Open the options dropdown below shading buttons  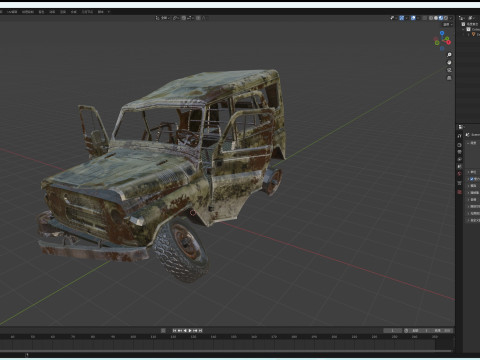coord(448,24)
